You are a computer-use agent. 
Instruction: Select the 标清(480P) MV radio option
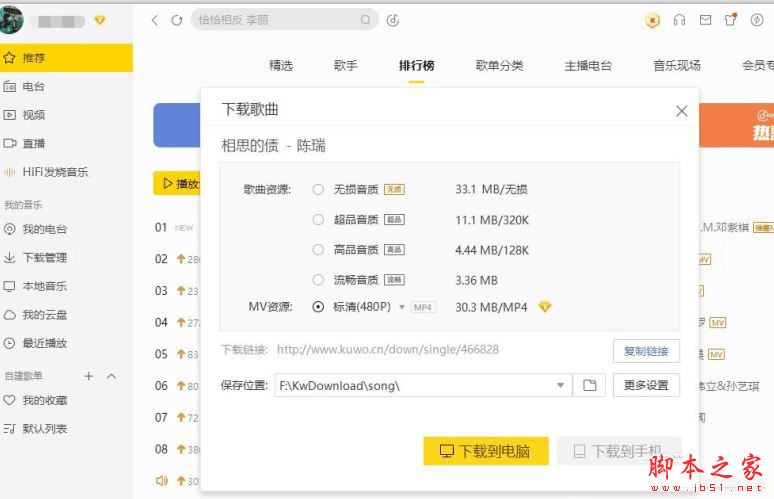click(318, 307)
